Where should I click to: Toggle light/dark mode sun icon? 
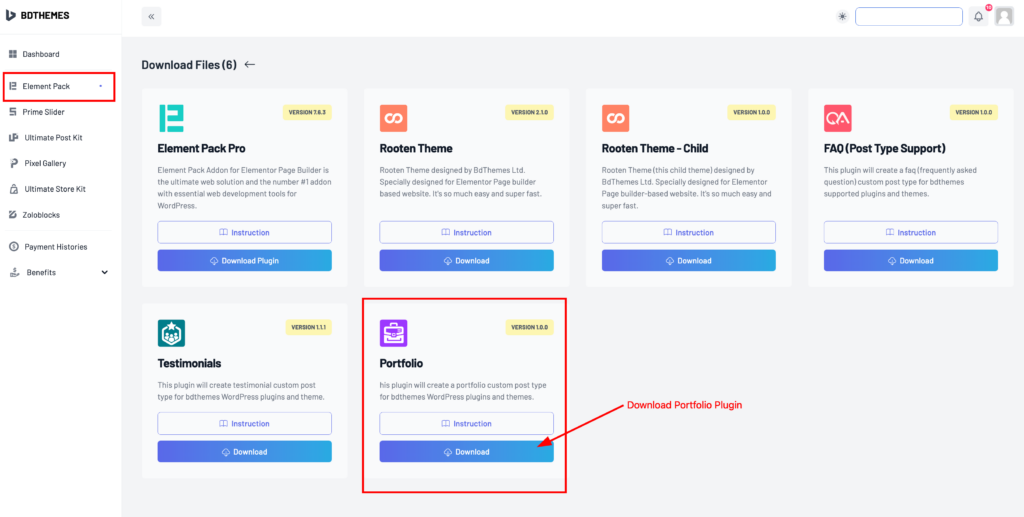(x=842, y=17)
